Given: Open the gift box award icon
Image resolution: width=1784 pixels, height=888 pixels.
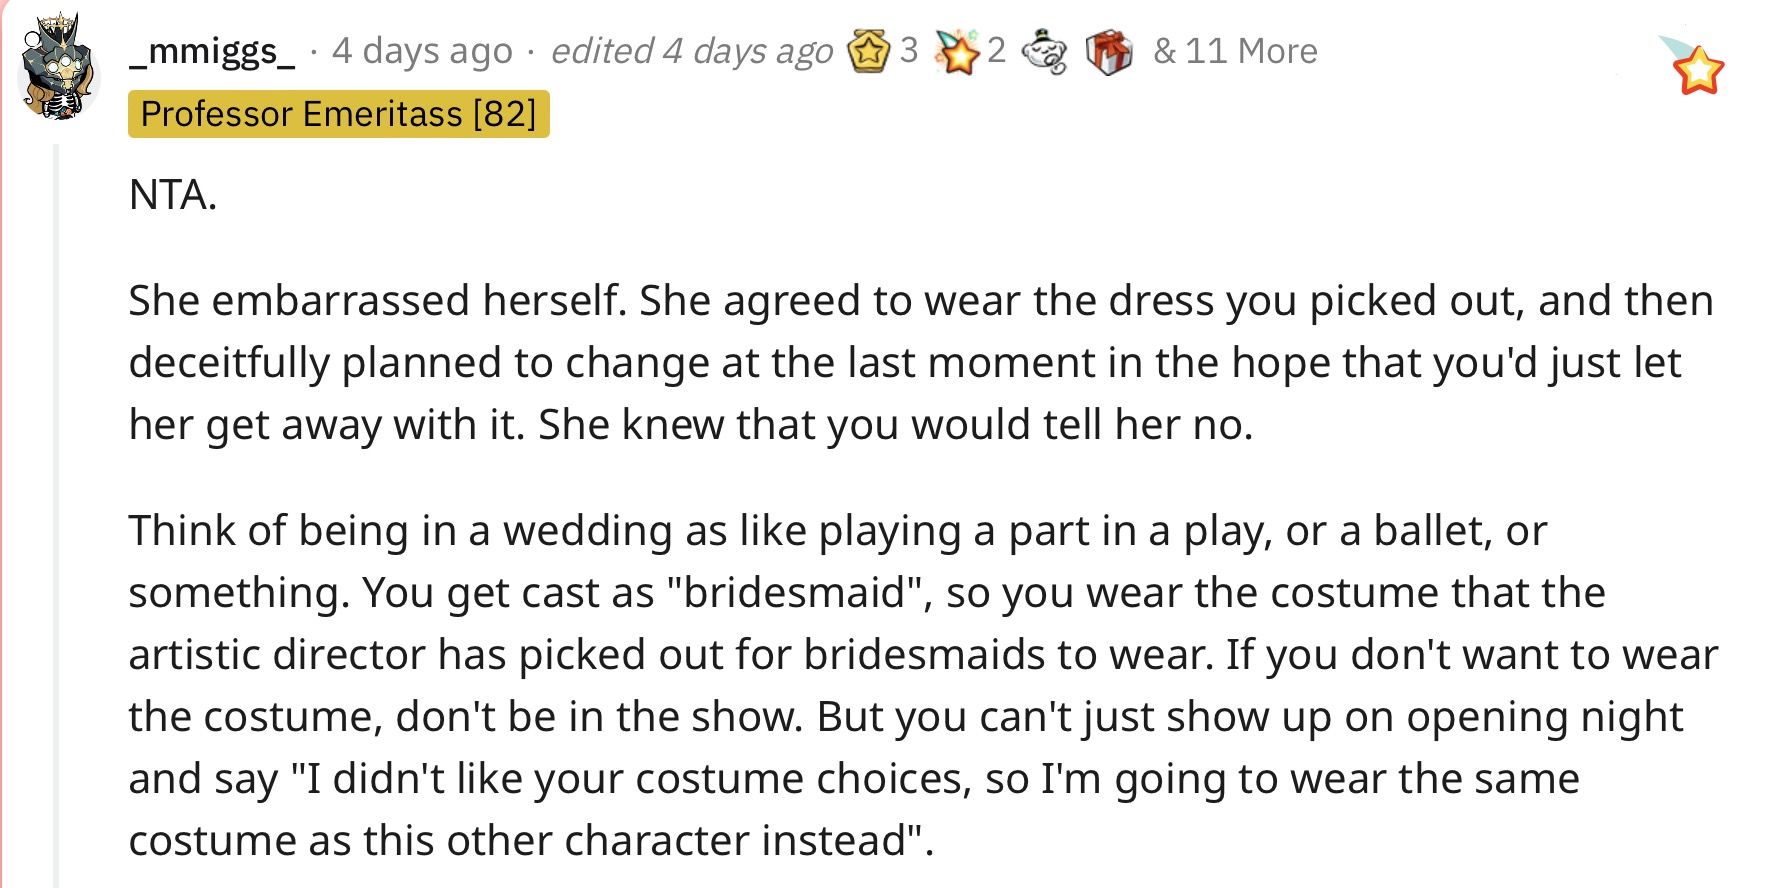Looking at the screenshot, I should click(x=1109, y=52).
